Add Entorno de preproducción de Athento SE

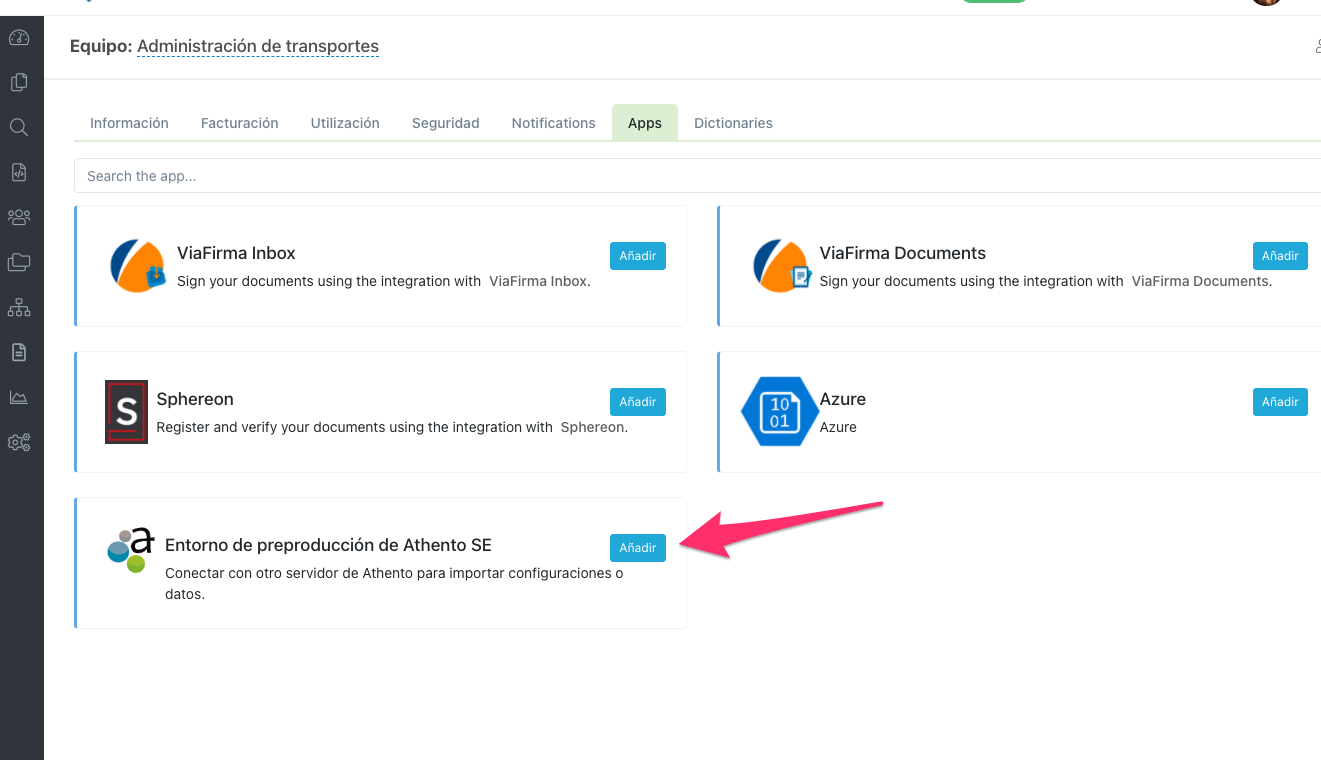[637, 548]
